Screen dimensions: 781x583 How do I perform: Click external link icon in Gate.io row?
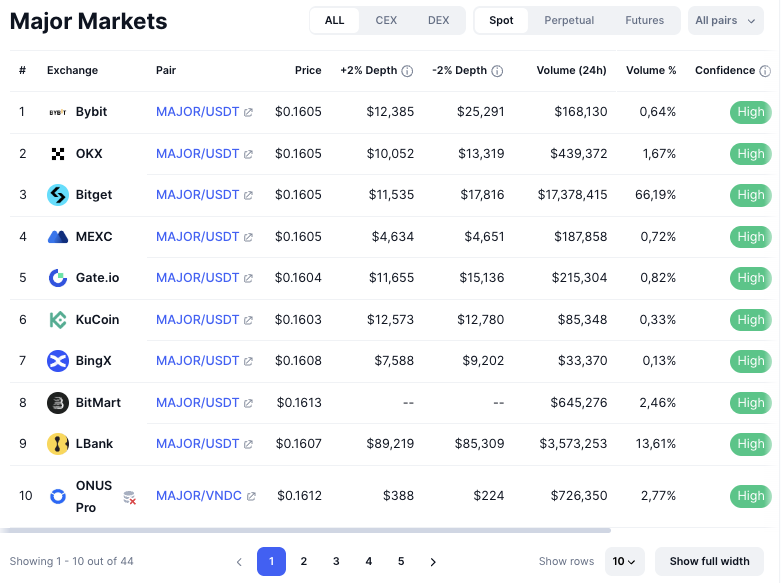tap(248, 279)
